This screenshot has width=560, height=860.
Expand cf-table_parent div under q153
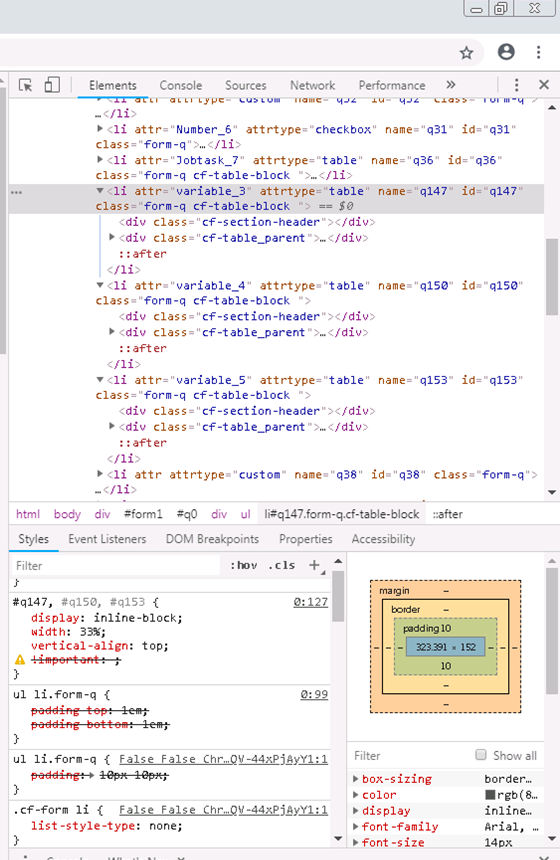(x=112, y=426)
